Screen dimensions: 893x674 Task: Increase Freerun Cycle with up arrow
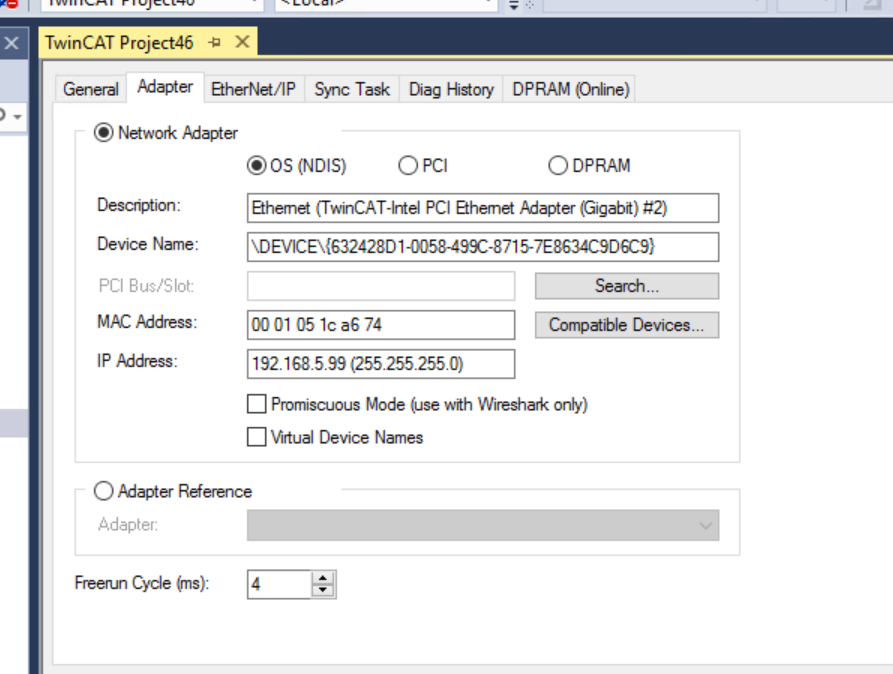click(323, 578)
